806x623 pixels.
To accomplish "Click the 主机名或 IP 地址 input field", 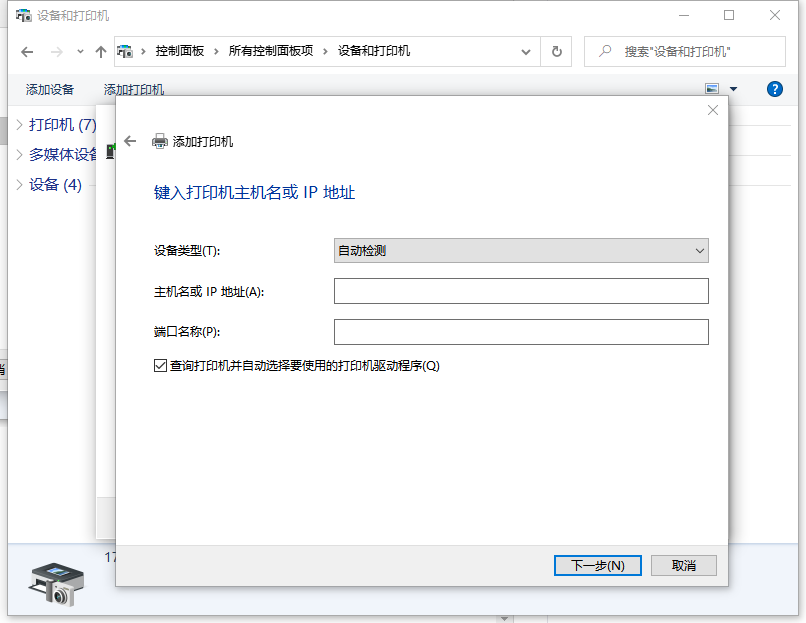I will coord(520,291).
